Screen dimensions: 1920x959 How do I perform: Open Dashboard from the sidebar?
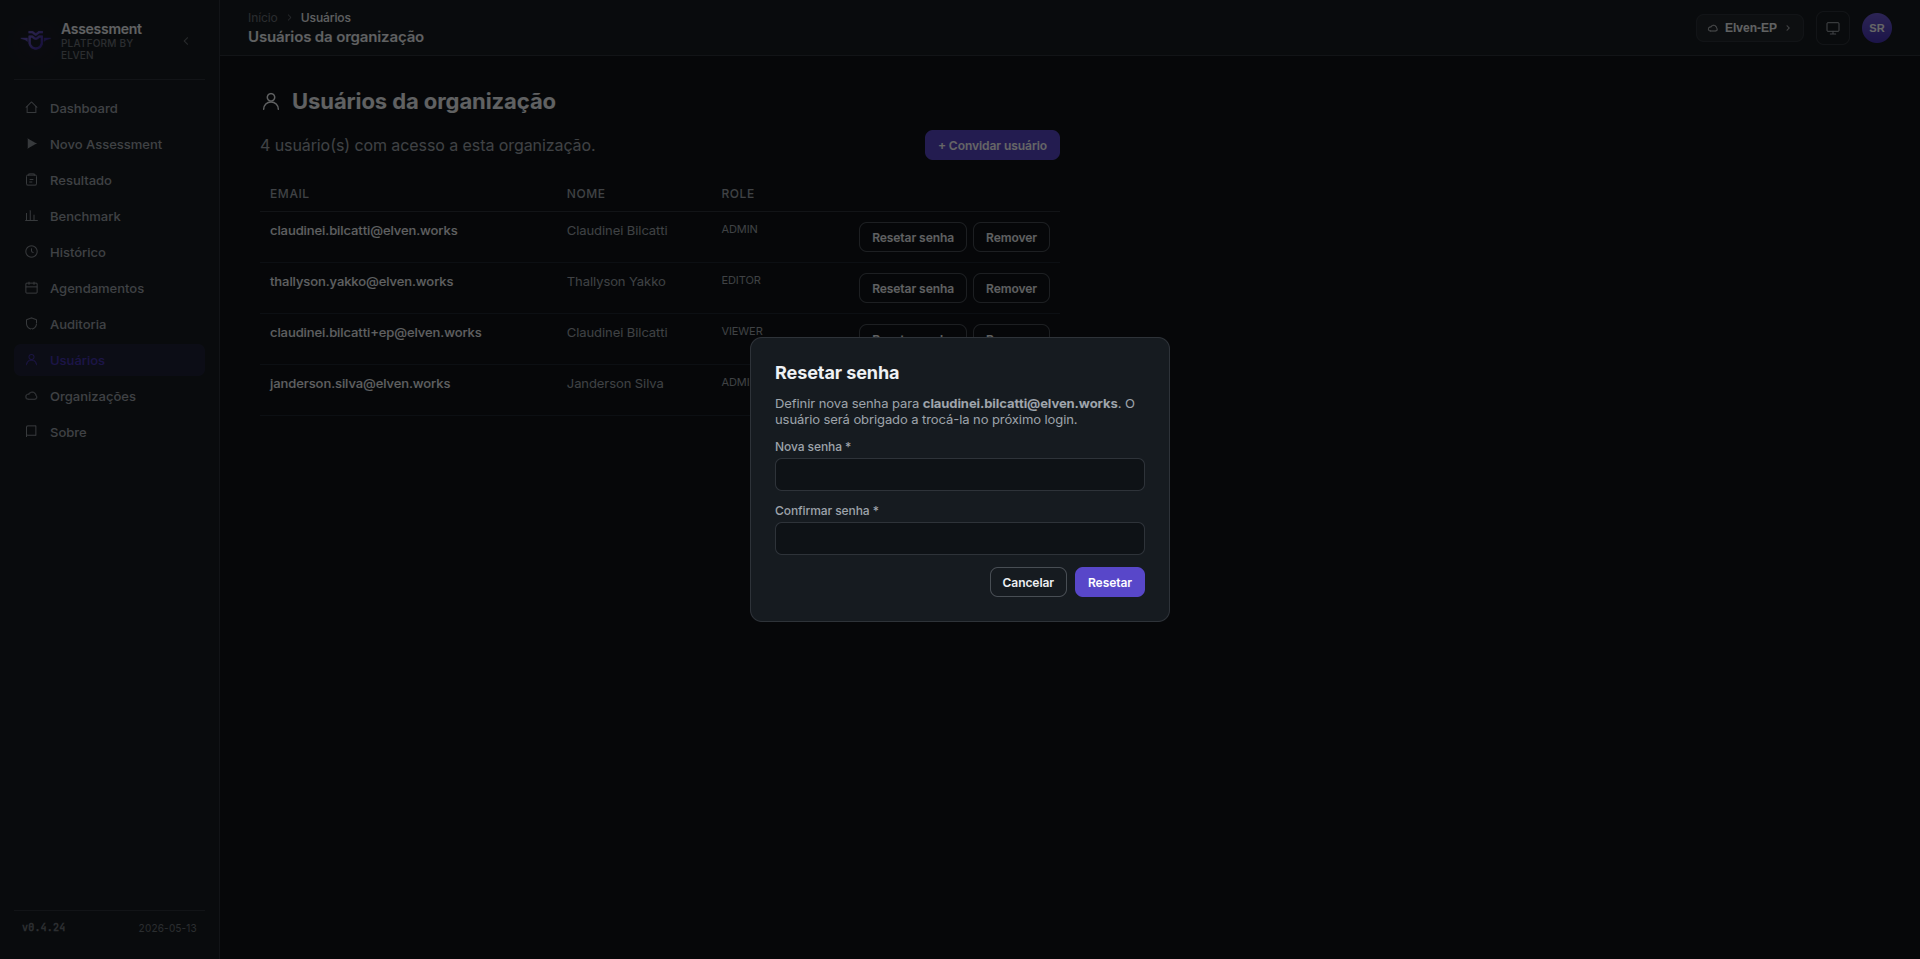click(x=110, y=108)
